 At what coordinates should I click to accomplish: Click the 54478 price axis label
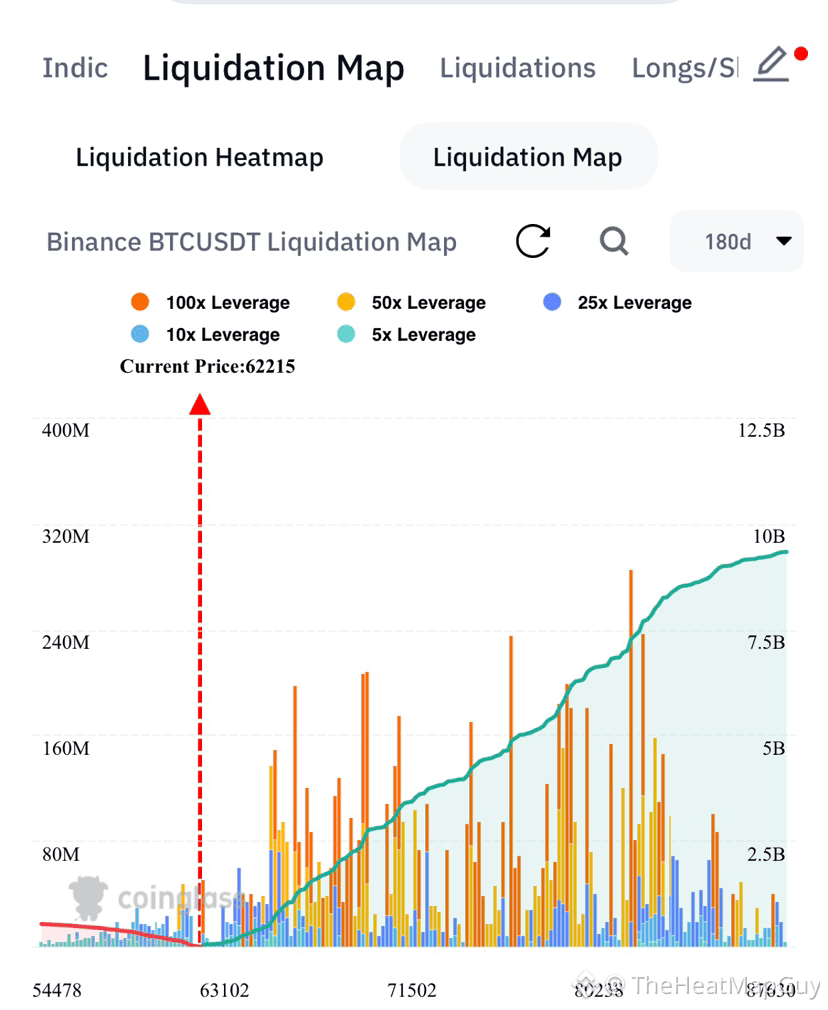[x=57, y=990]
